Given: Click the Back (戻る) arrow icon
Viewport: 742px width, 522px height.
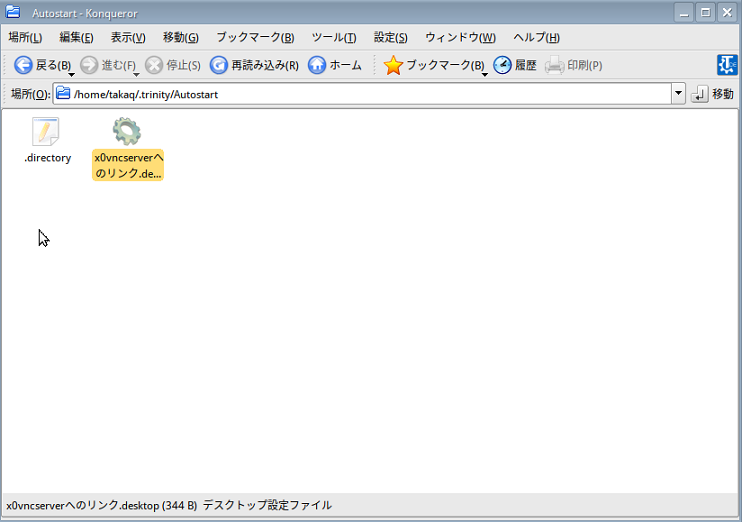Looking at the screenshot, I should (23, 65).
